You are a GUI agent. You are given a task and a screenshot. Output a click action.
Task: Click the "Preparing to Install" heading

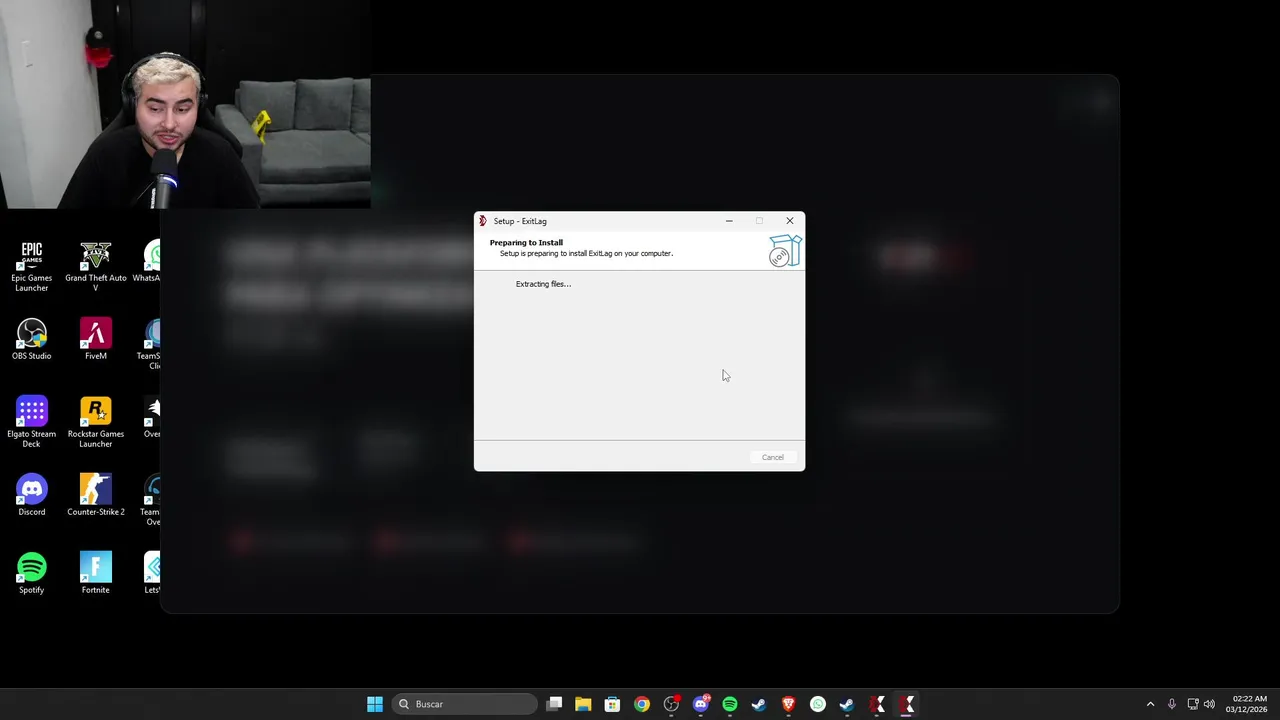(526, 242)
